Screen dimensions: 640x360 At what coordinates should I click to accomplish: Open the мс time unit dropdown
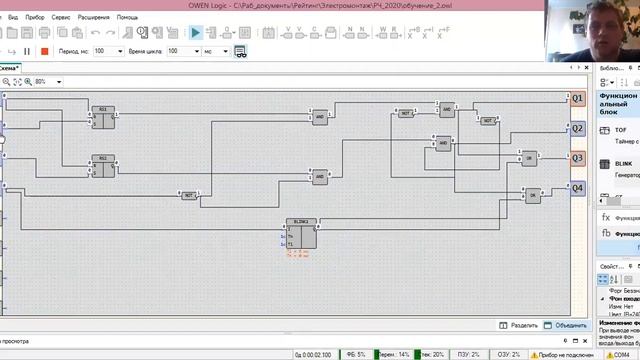(x=225, y=51)
